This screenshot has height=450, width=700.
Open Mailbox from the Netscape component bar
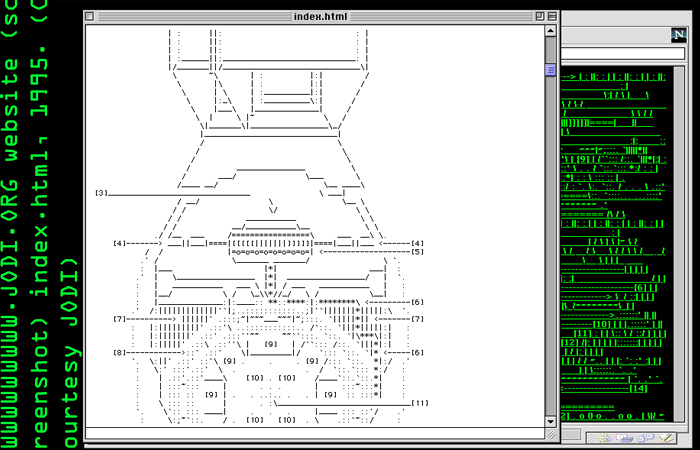[625, 438]
